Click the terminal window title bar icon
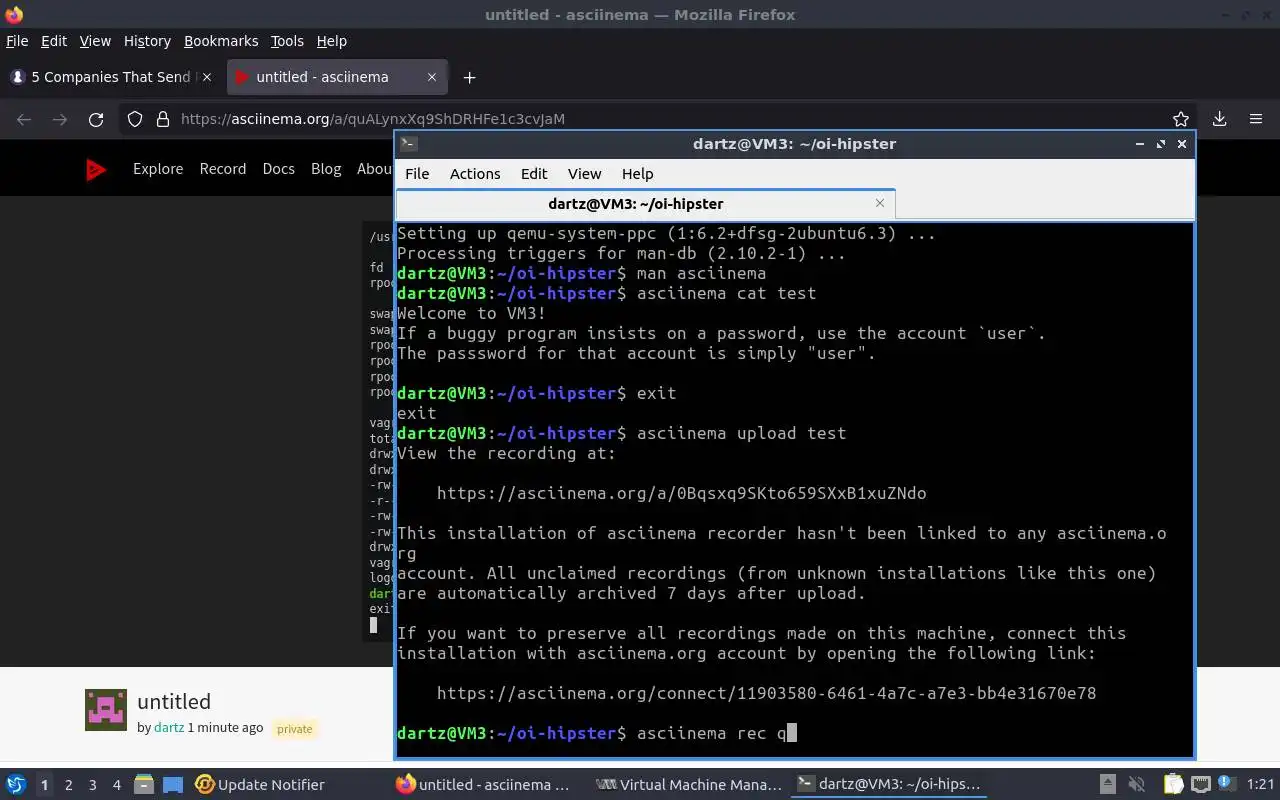The image size is (1280, 800). tap(407, 144)
